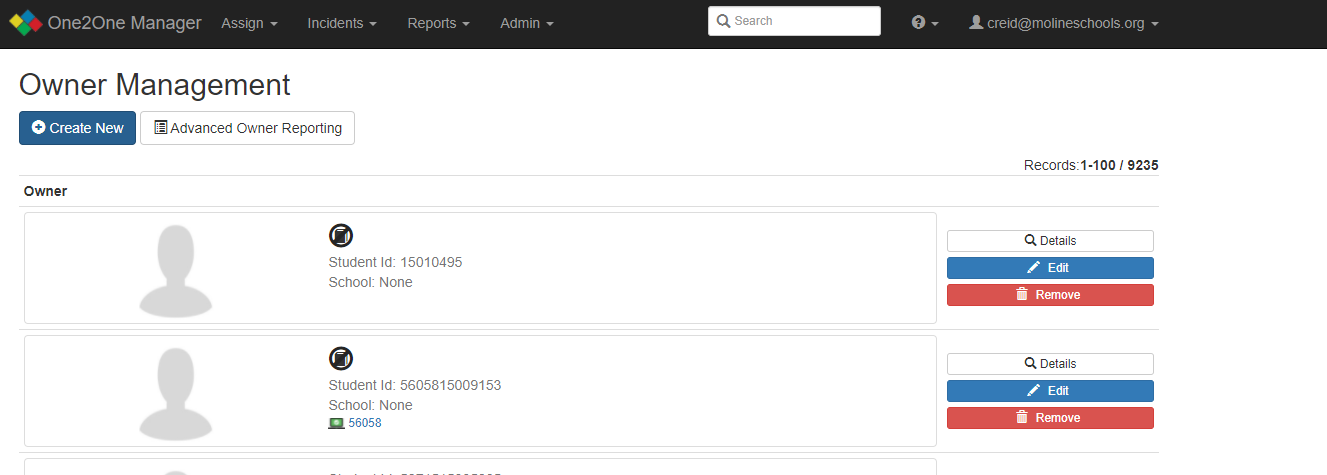Open the Reports menu
The width and height of the screenshot is (1327, 475).
(438, 23)
